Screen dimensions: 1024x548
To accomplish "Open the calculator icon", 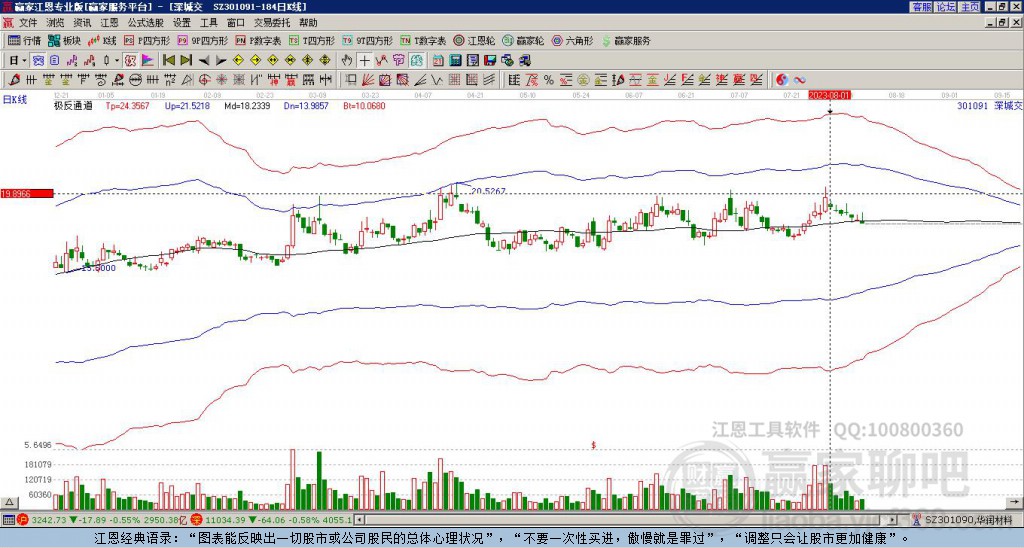I will pyautogui.click(x=455, y=61).
